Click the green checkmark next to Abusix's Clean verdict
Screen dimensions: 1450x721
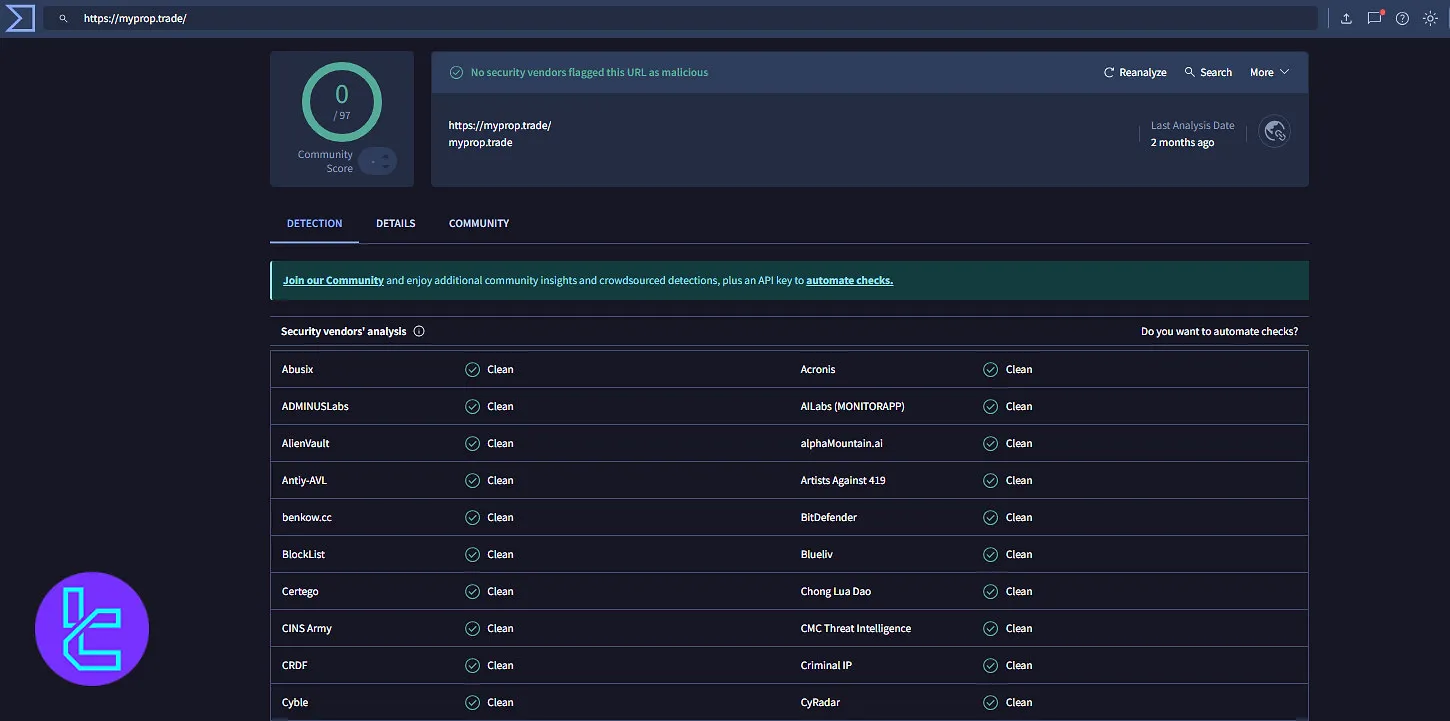click(x=471, y=369)
